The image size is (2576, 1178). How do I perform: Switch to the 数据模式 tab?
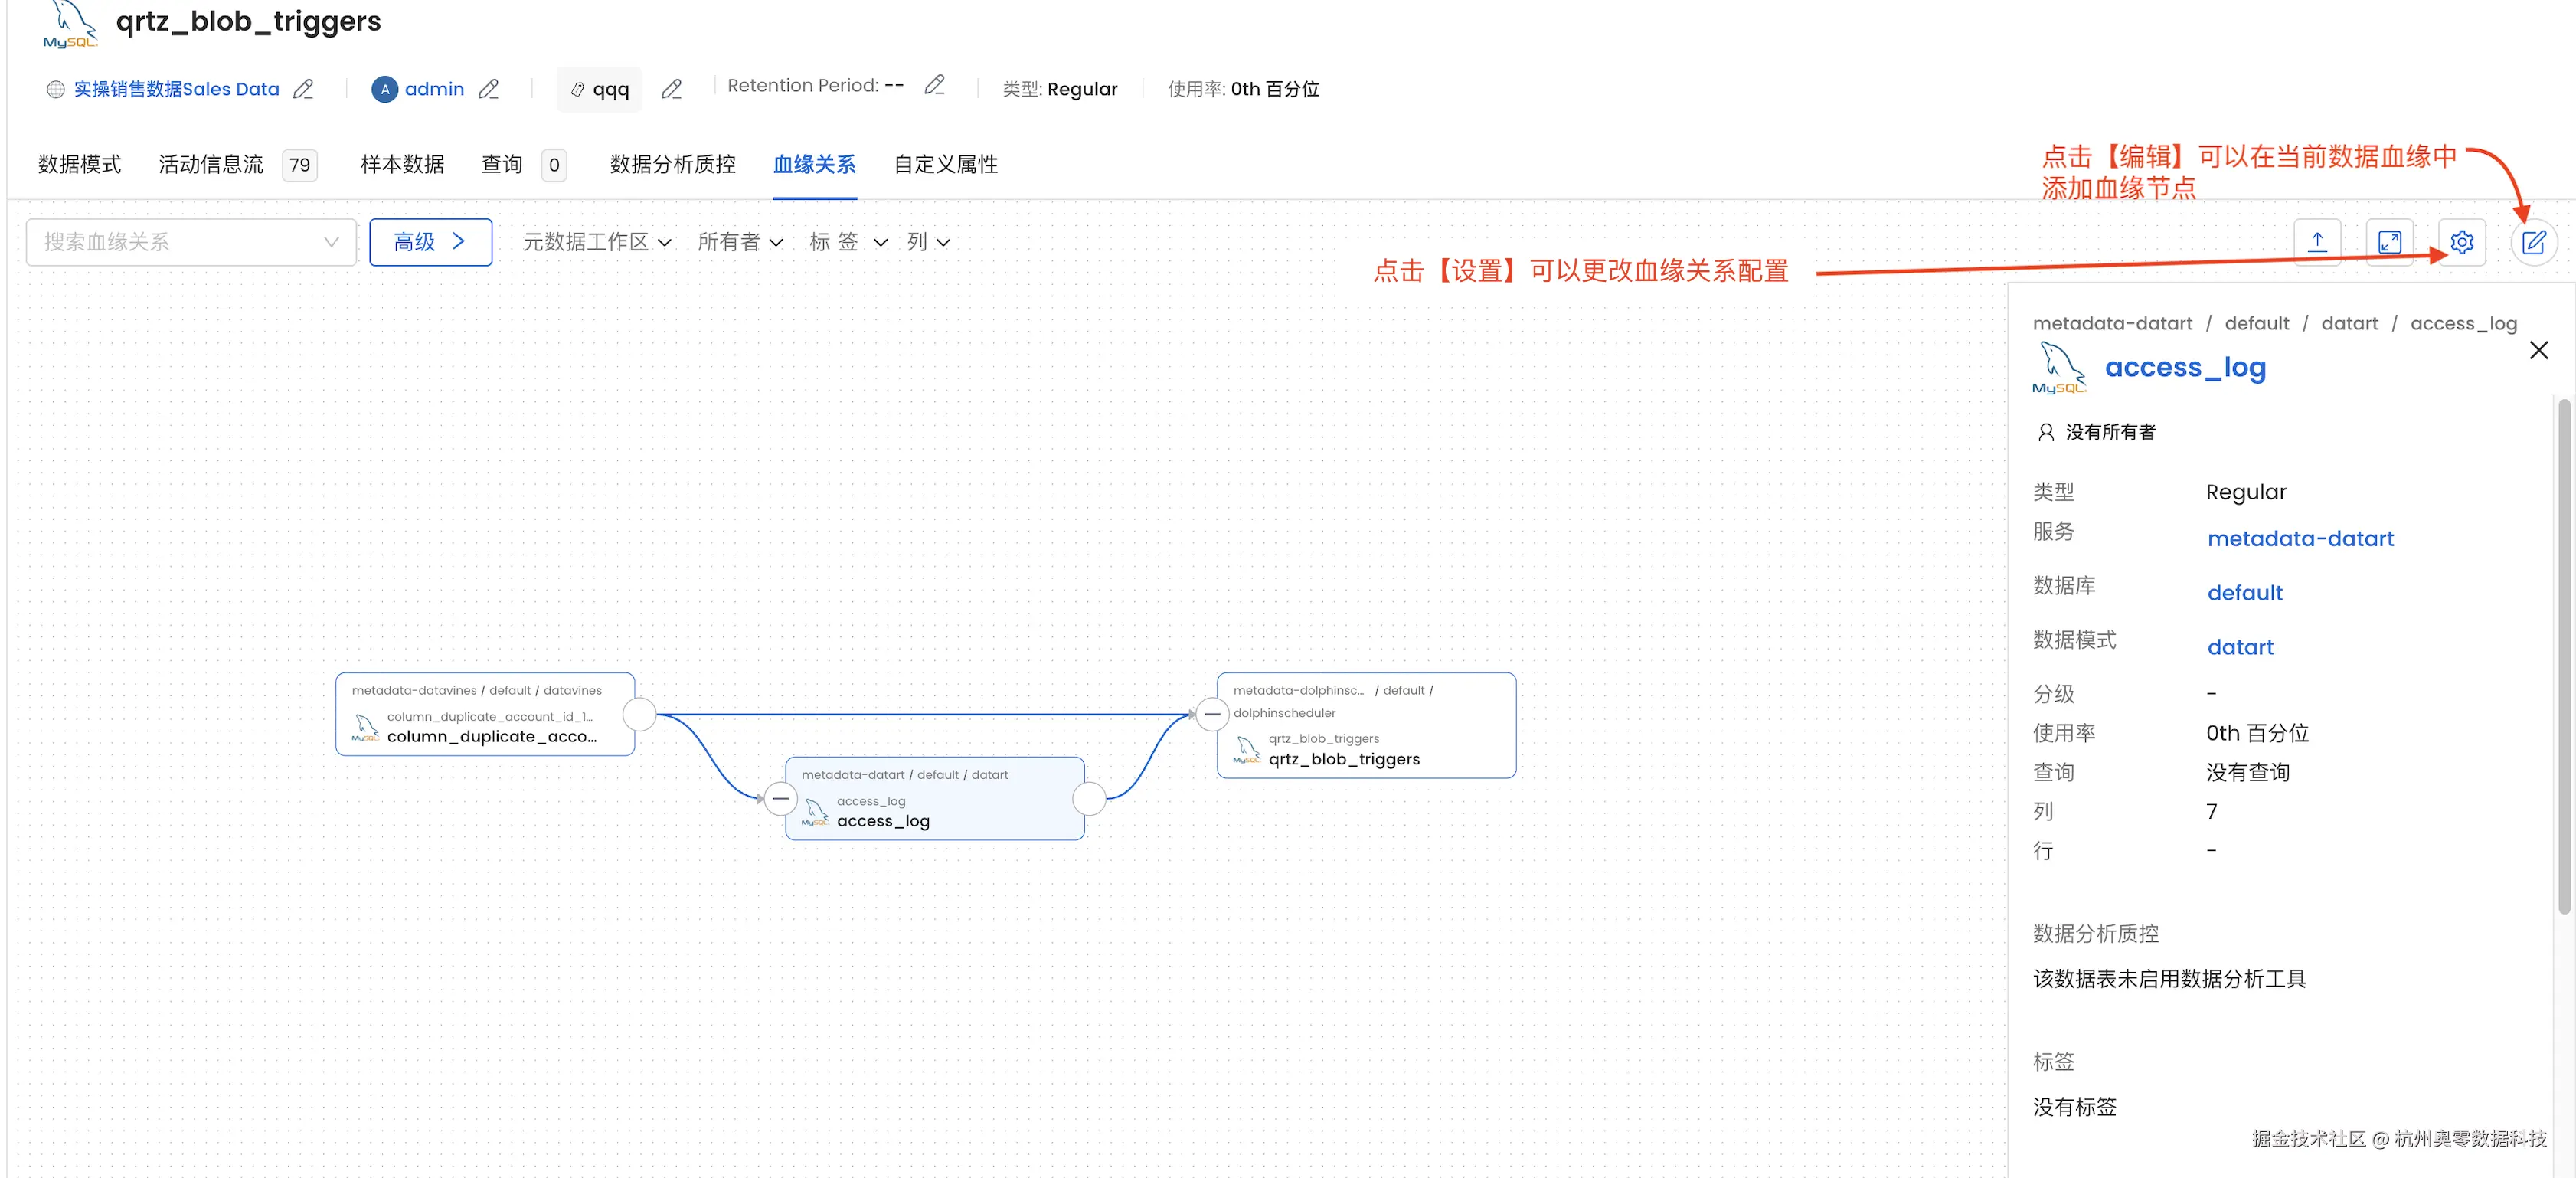coord(79,165)
